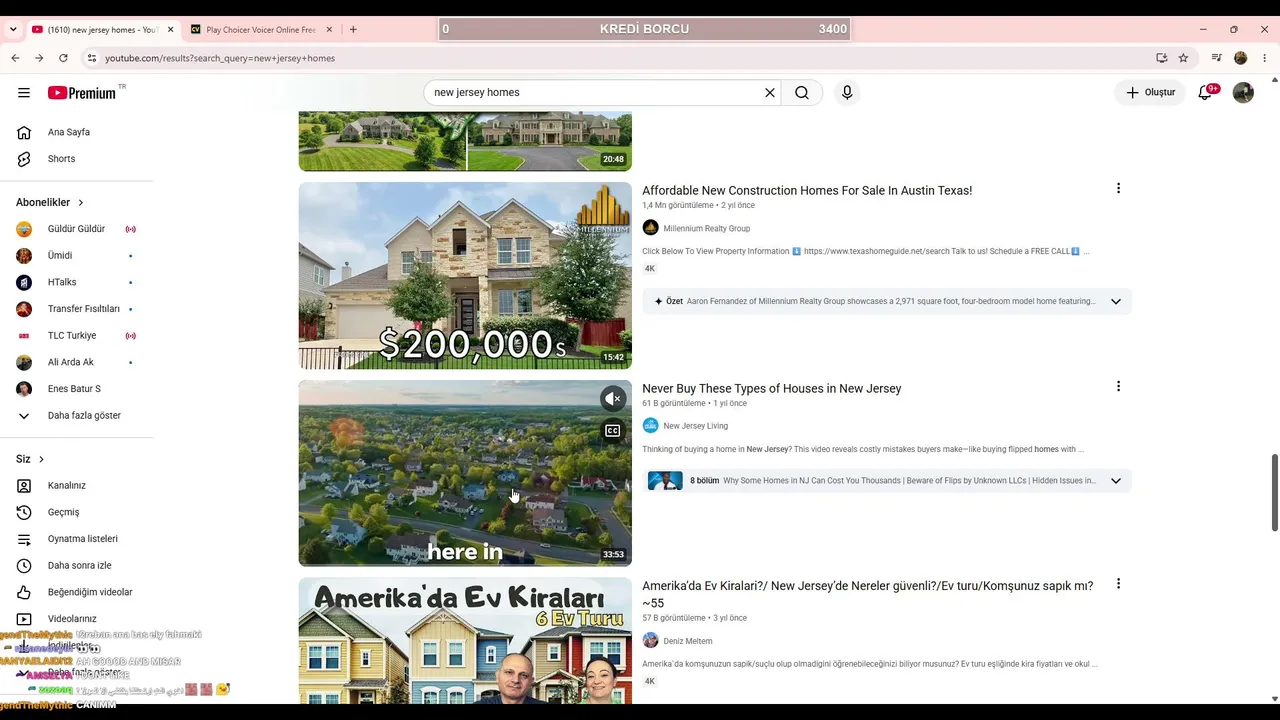1280x720 pixels.
Task: Switch to the Play Choicer Voicer tab
Action: (x=262, y=30)
